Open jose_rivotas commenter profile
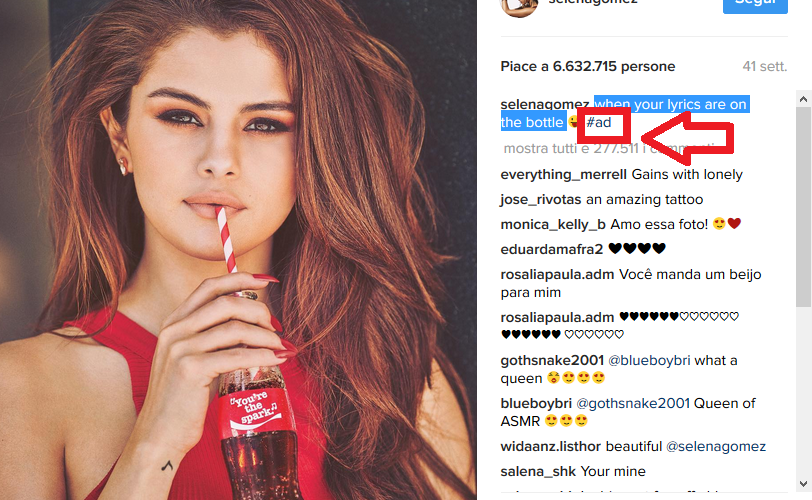This screenshot has height=500, width=812. tap(541, 200)
